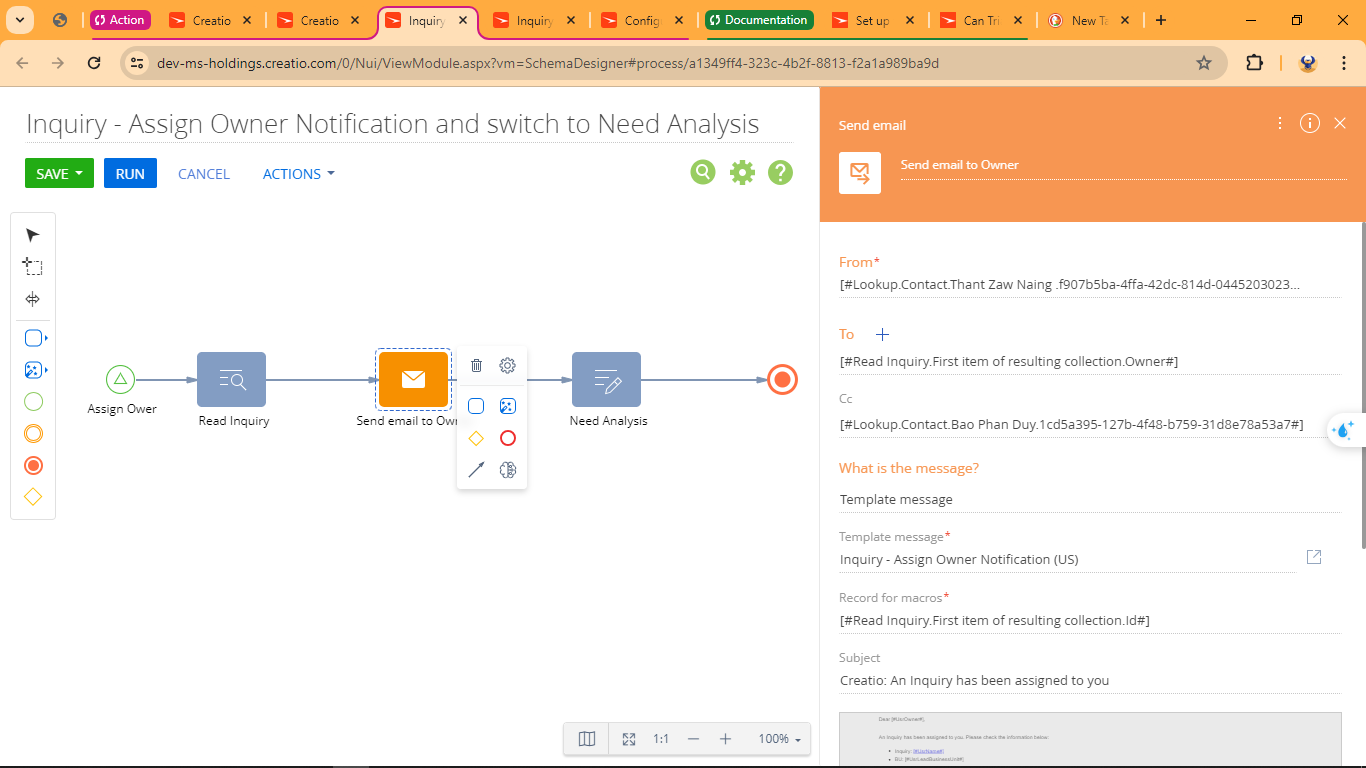Edit the To recipient field
Screen dimensions: 1366x768
pos(1090,361)
